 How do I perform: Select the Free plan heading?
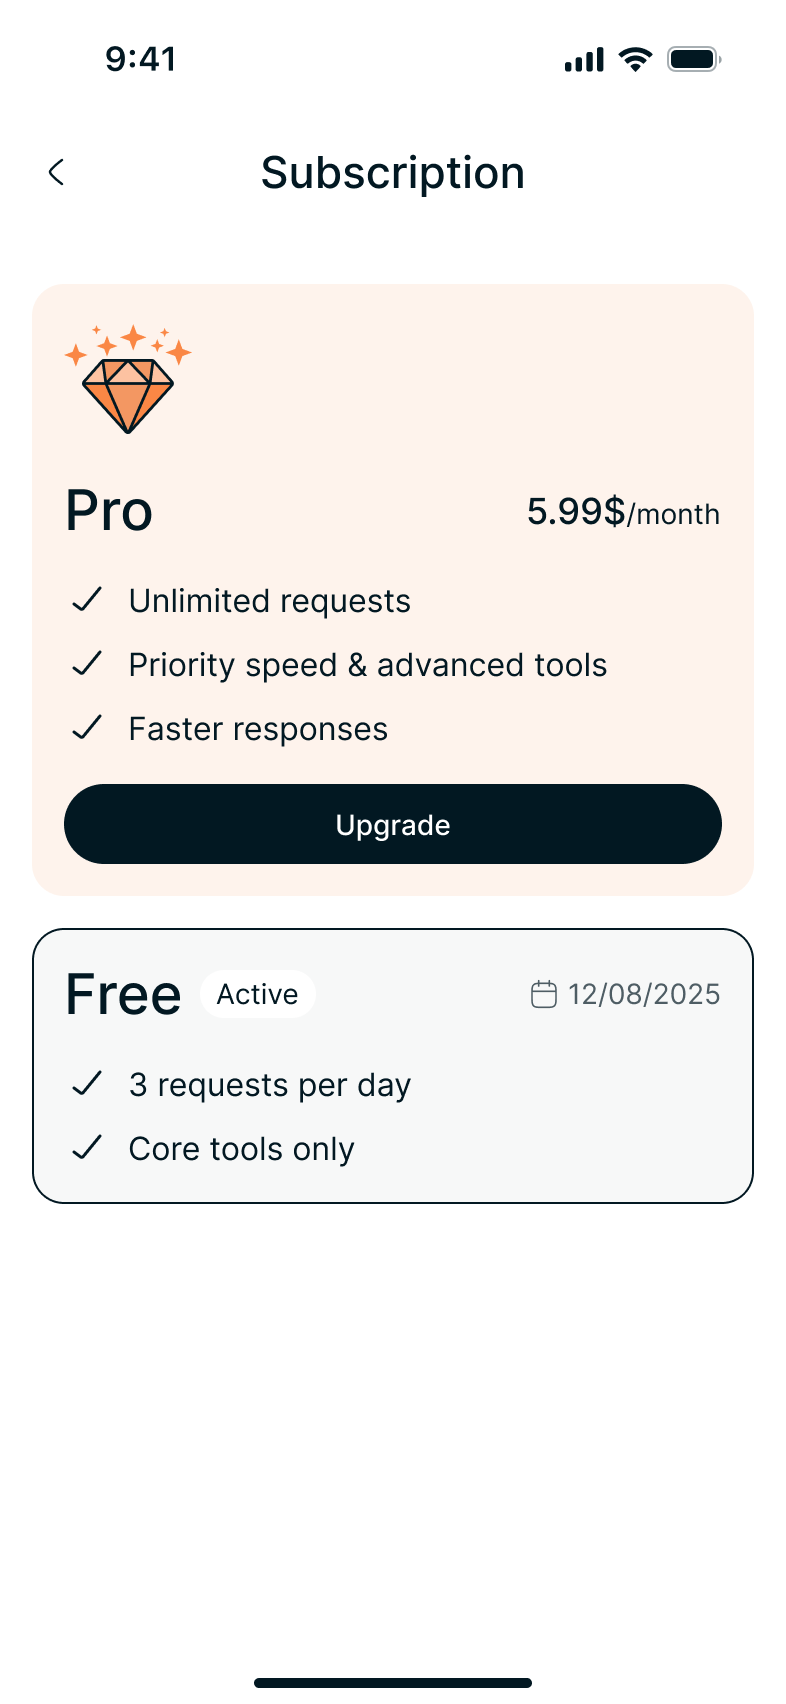(x=123, y=995)
